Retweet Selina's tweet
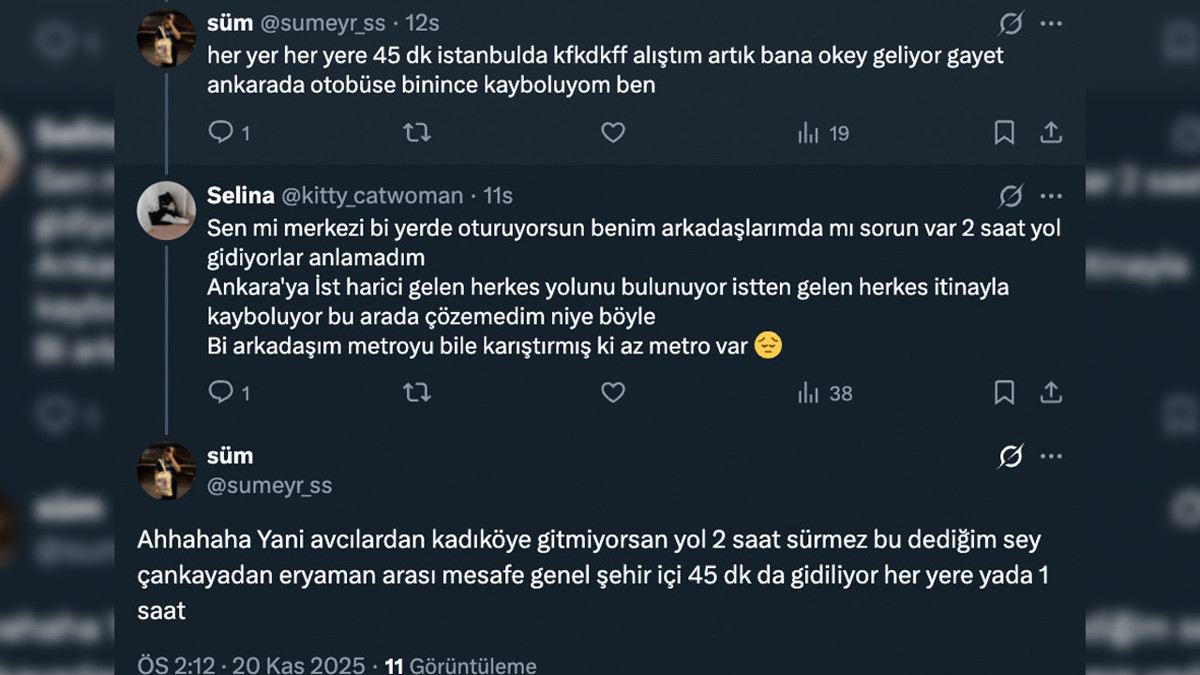The image size is (1200, 675). pos(416,393)
